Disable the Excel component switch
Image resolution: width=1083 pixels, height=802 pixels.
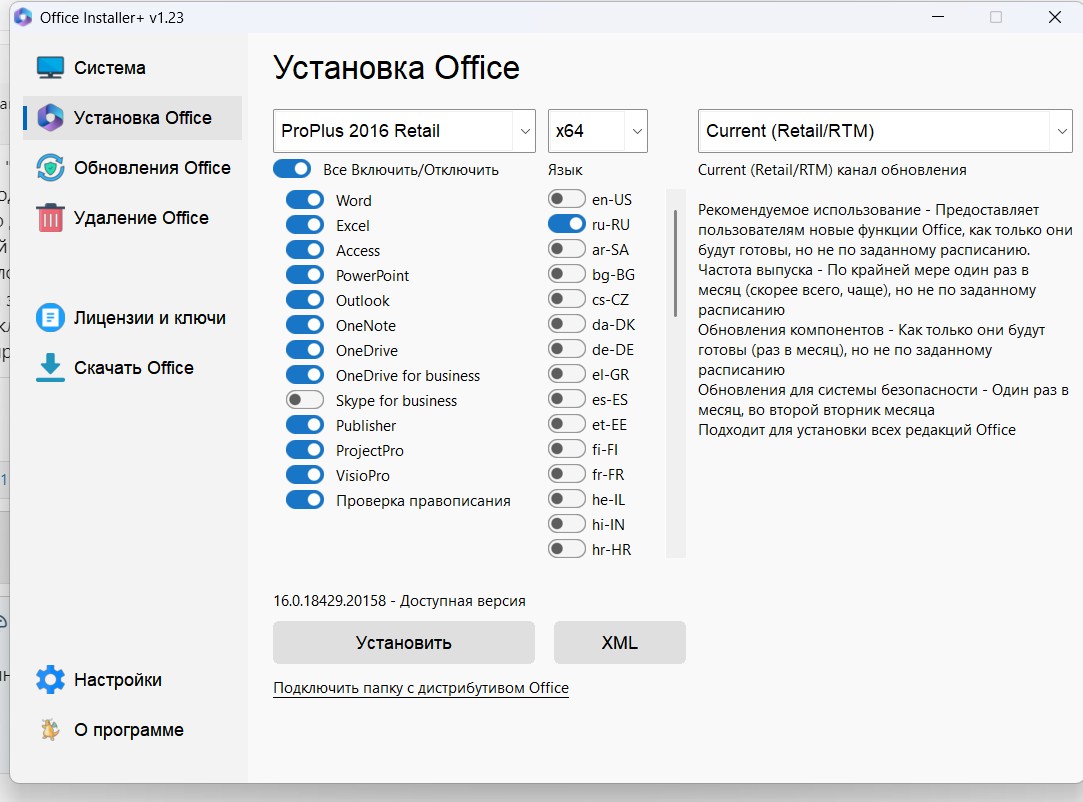[x=305, y=225]
